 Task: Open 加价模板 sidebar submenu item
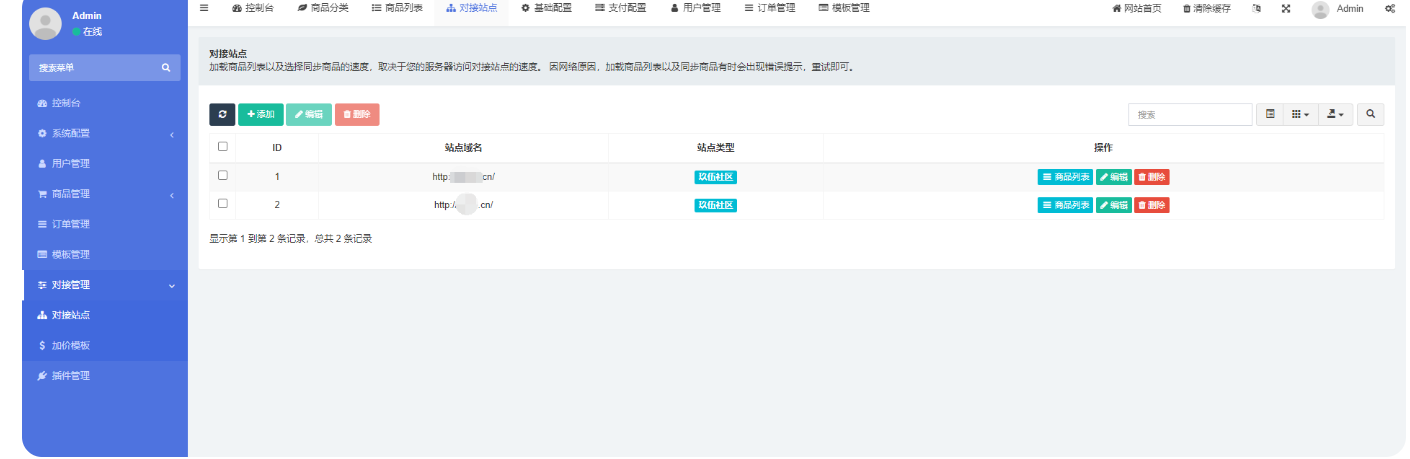point(105,345)
